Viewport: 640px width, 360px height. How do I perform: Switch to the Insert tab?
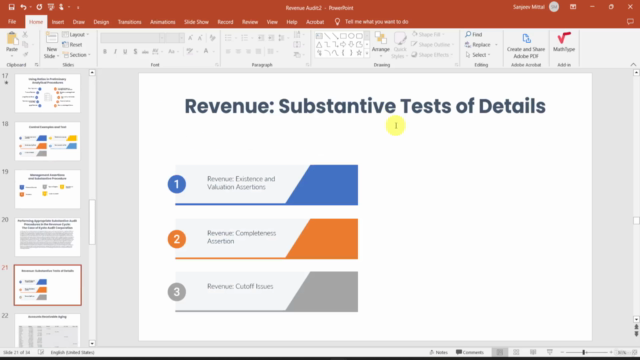58,22
